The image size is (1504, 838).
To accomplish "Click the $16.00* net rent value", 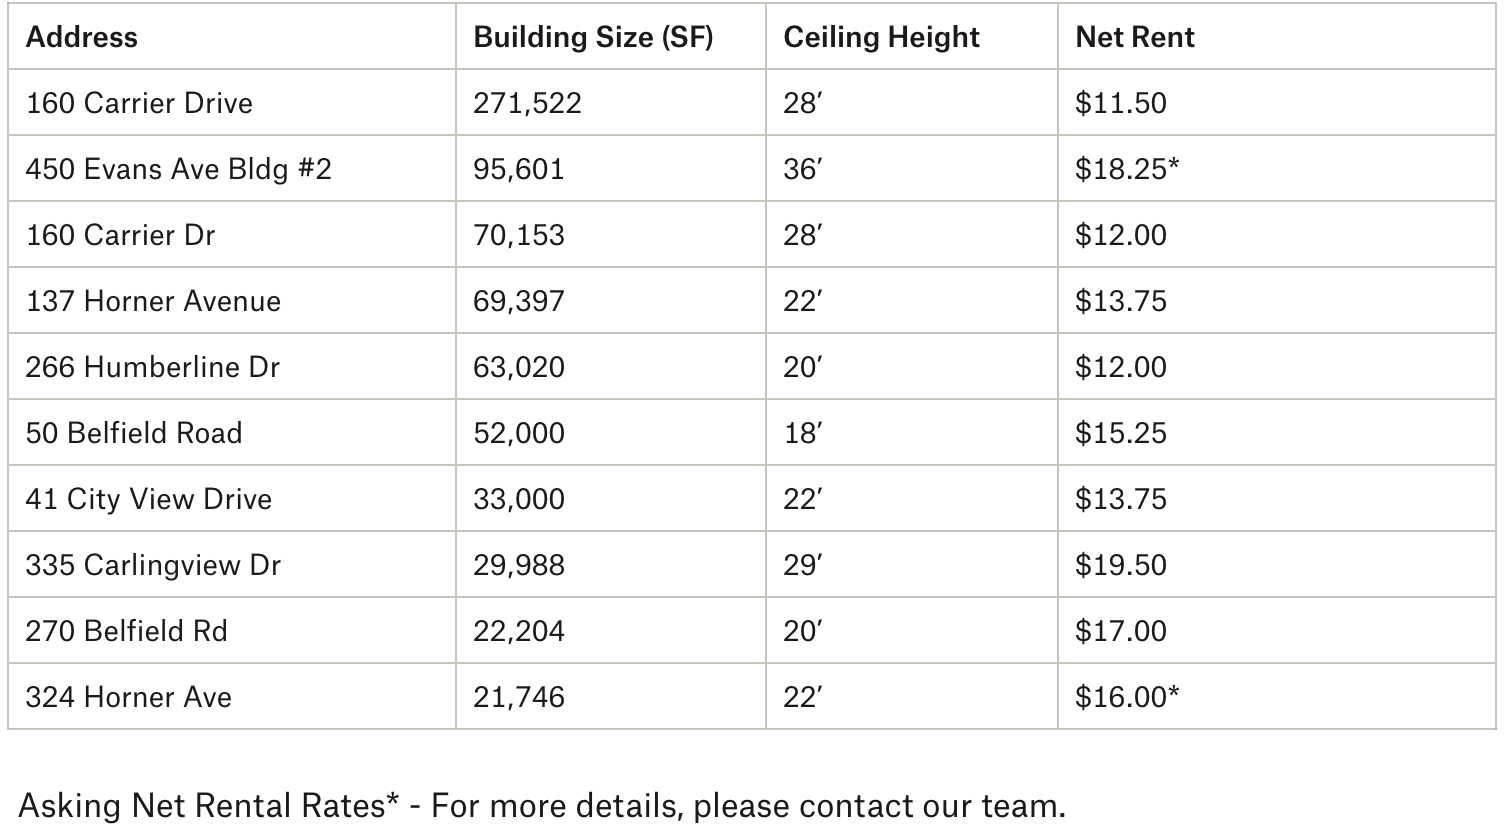I will 1127,697.
